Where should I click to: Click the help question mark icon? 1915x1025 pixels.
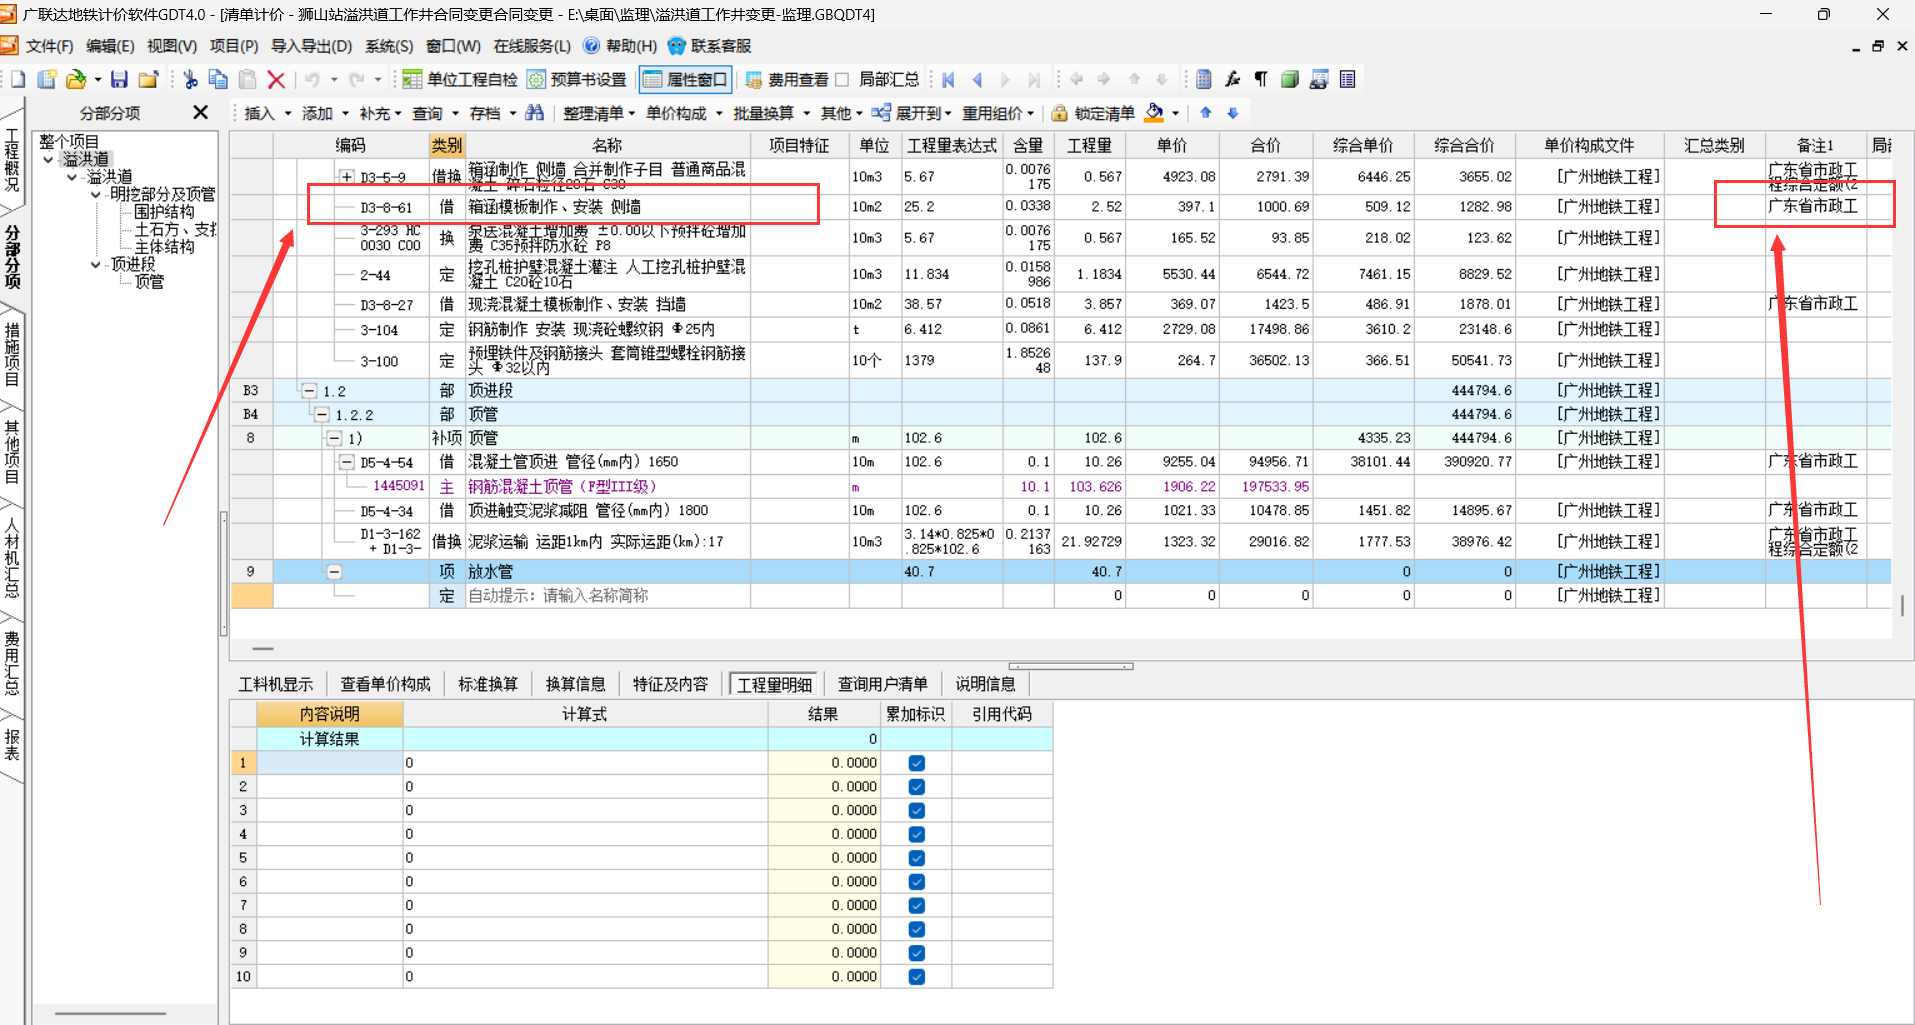pos(592,46)
